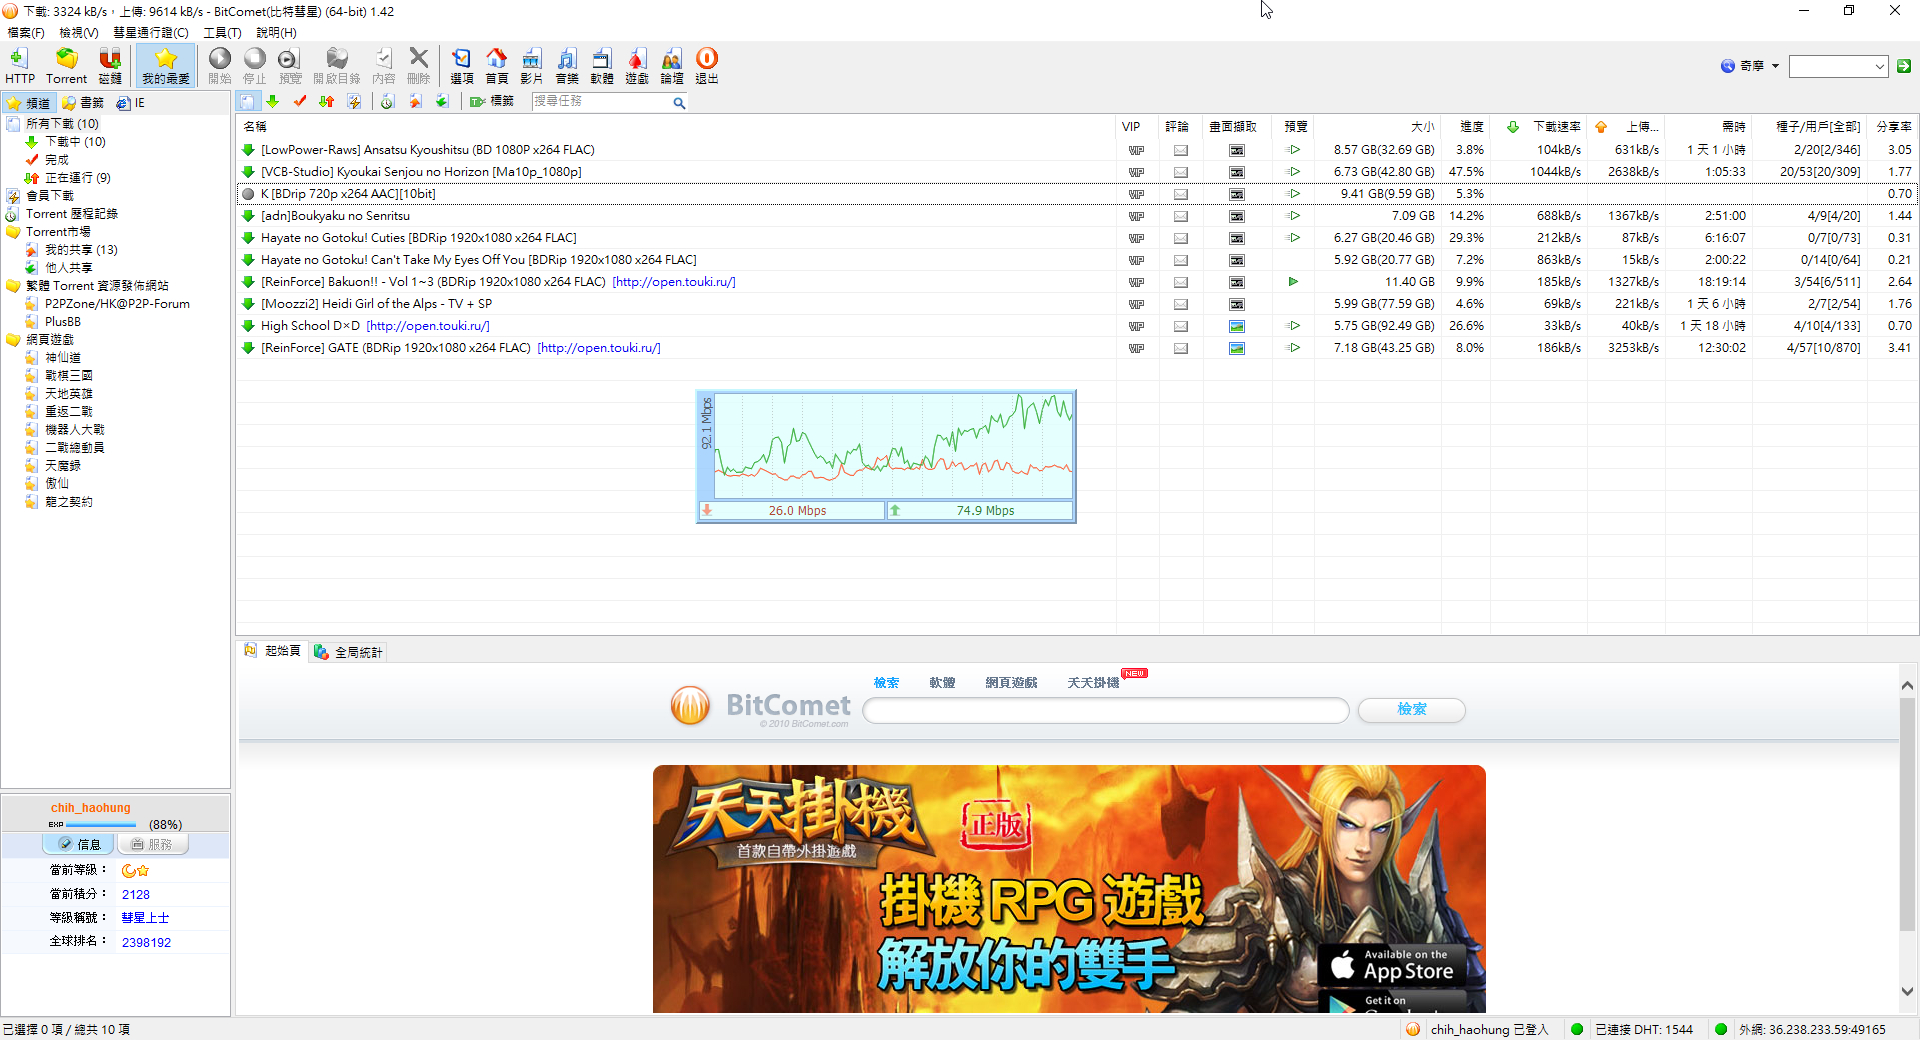Open the toolbar search combo box
The image size is (1920, 1040).
point(1838,66)
